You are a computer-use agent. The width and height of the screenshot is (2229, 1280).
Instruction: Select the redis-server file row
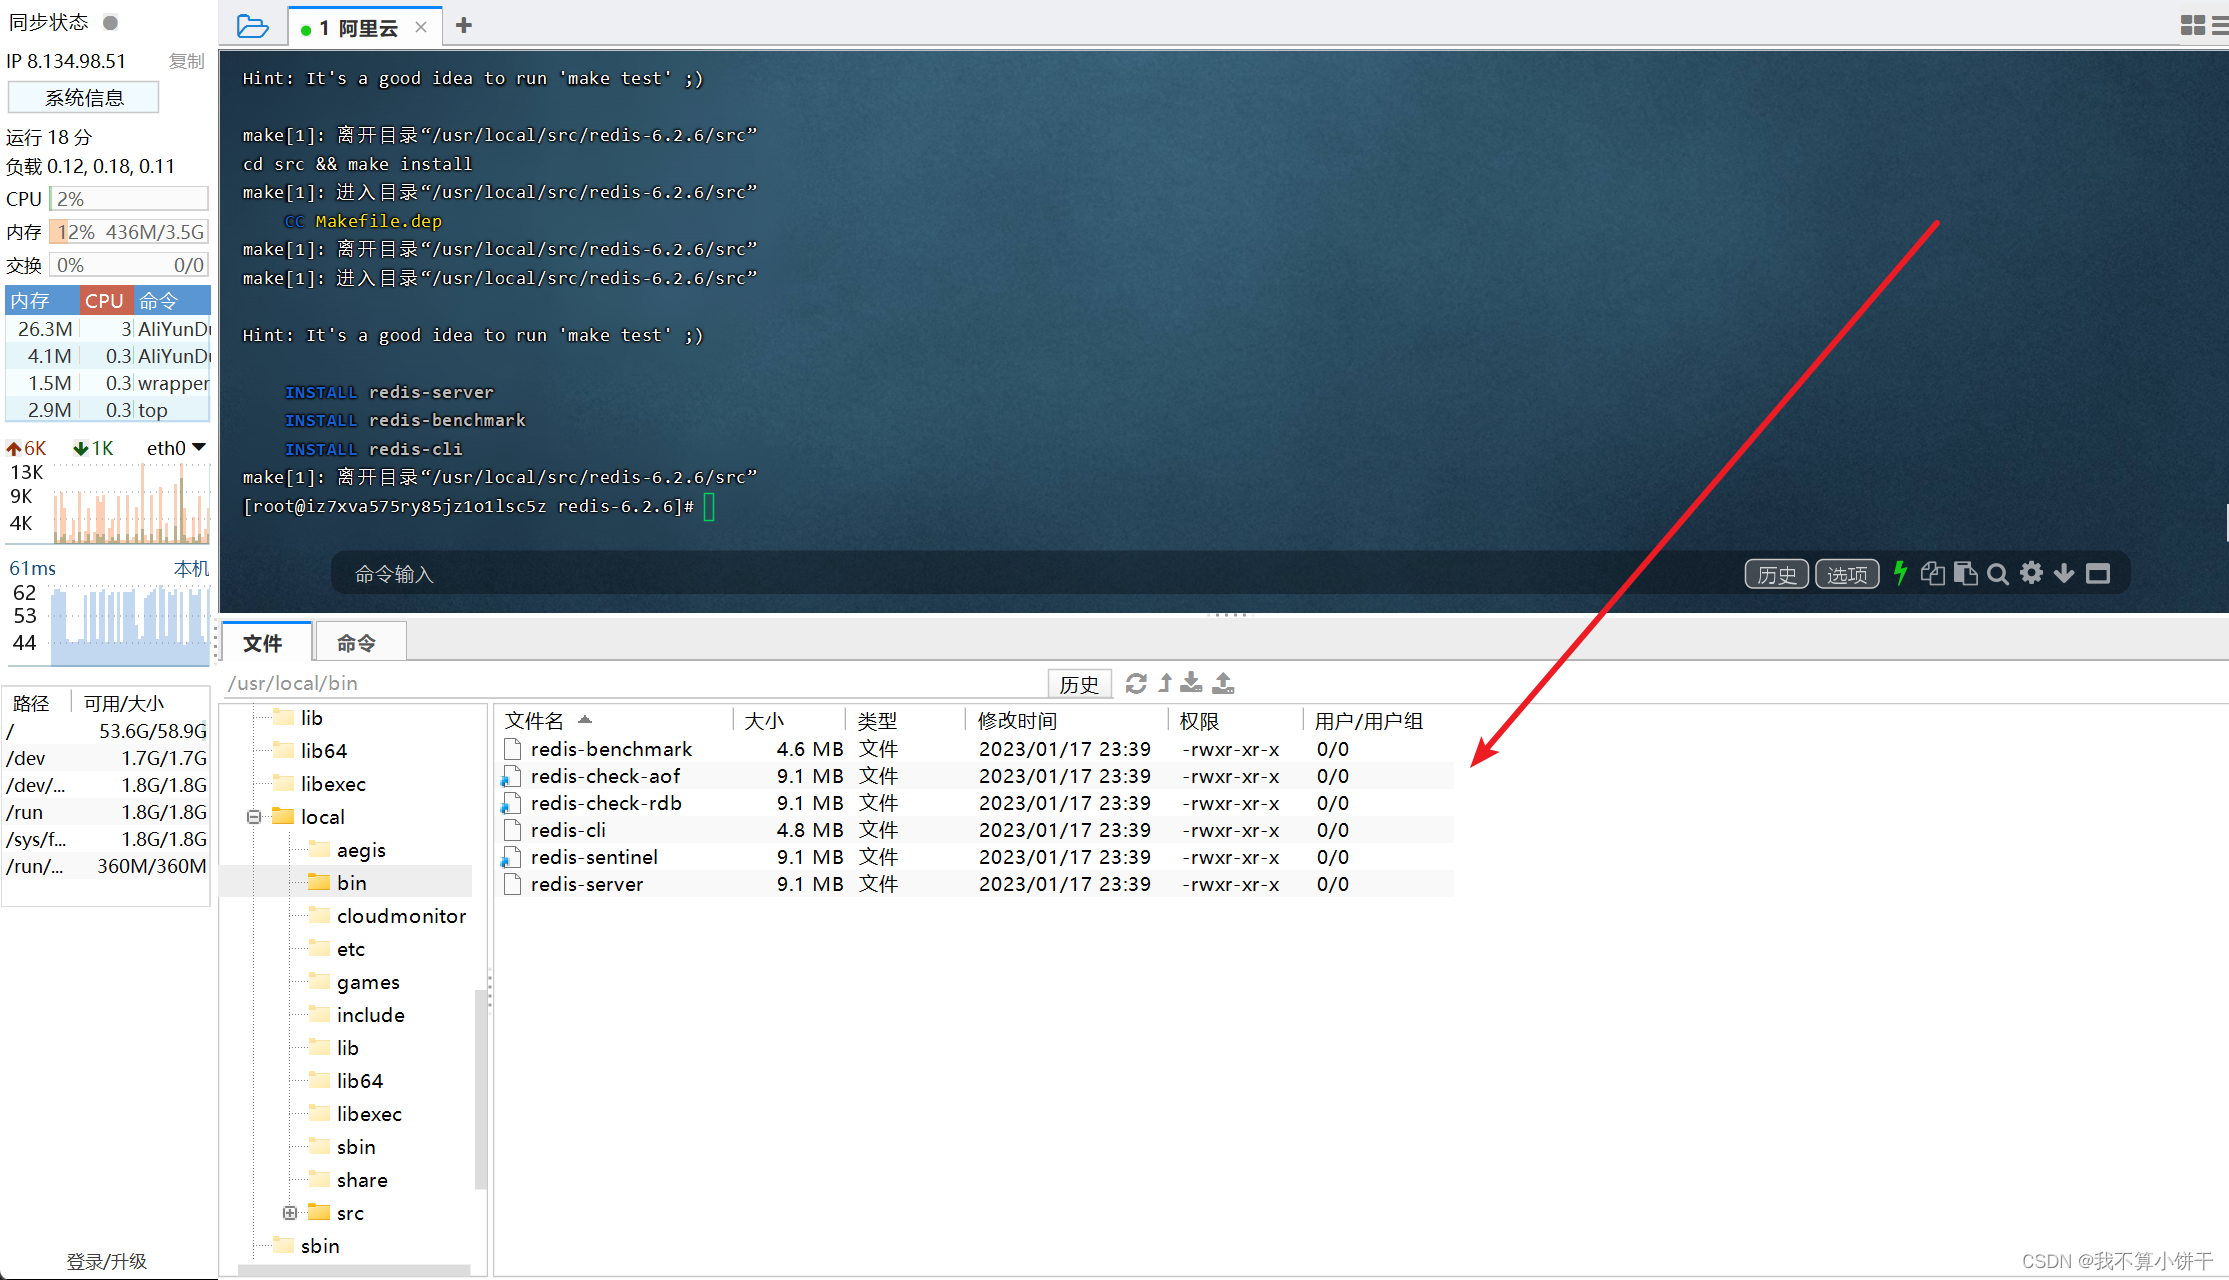tap(587, 884)
